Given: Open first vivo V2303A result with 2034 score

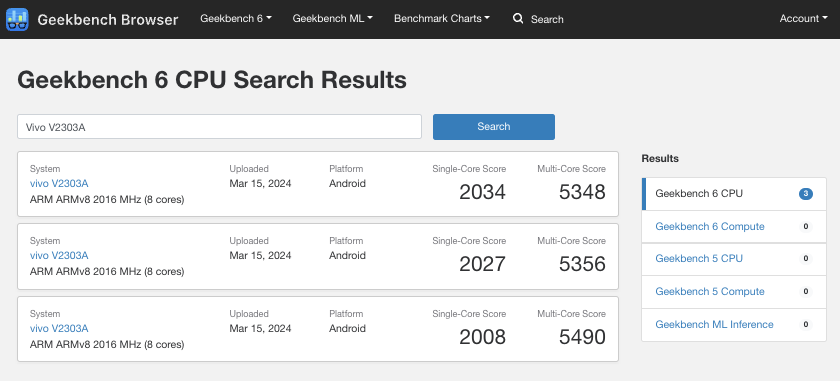Looking at the screenshot, I should pos(59,184).
